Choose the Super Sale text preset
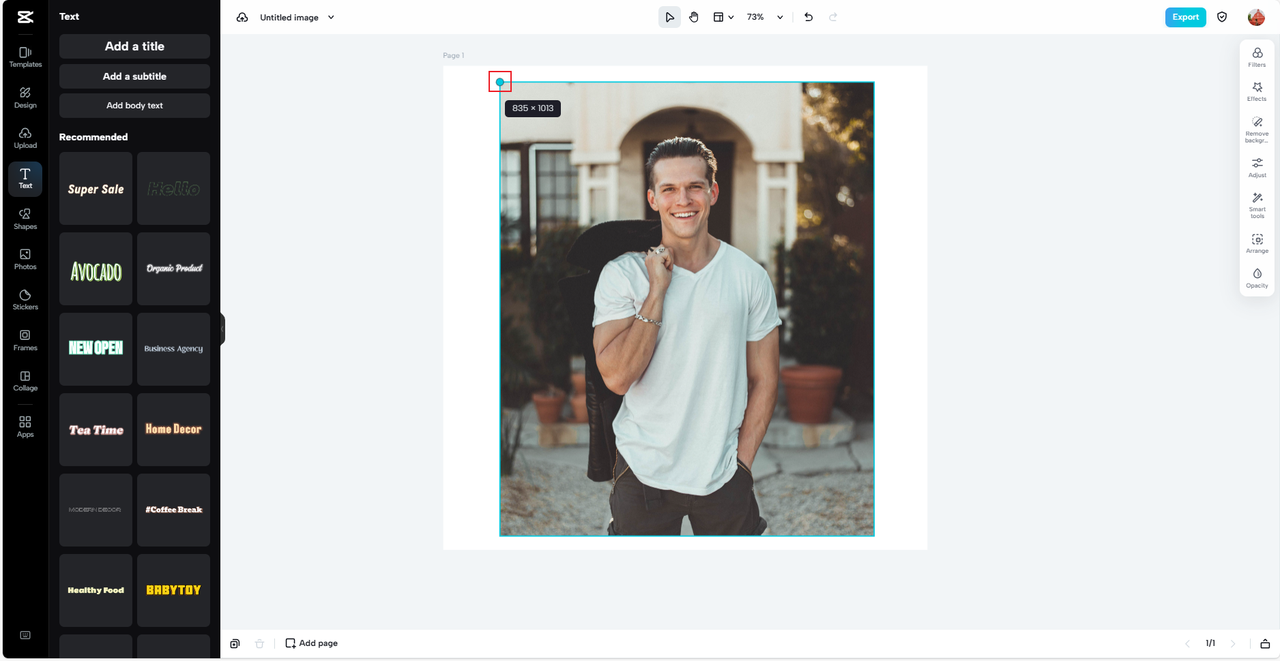The image size is (1280, 661). click(x=96, y=188)
